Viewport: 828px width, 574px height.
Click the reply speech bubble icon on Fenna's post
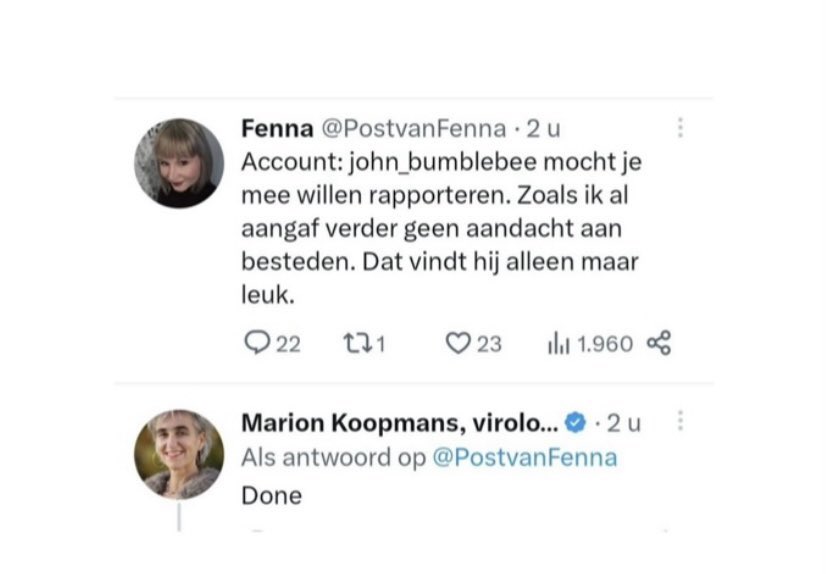(257, 344)
